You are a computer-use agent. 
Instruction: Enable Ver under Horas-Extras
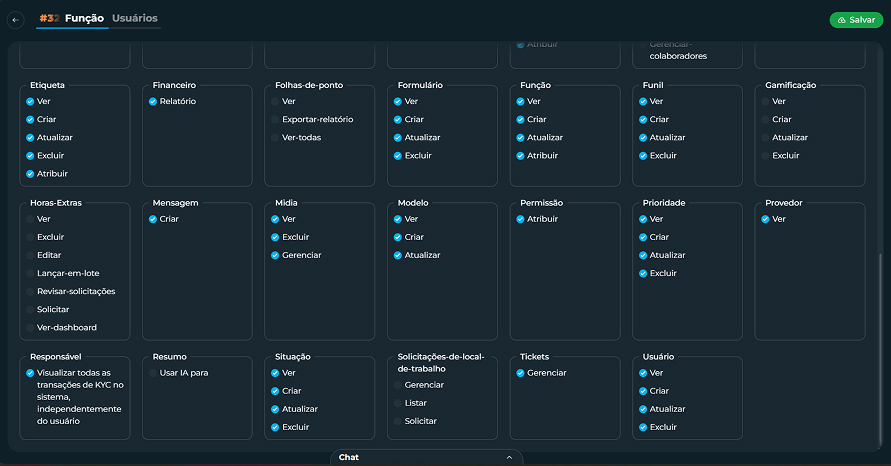[x=30, y=219]
